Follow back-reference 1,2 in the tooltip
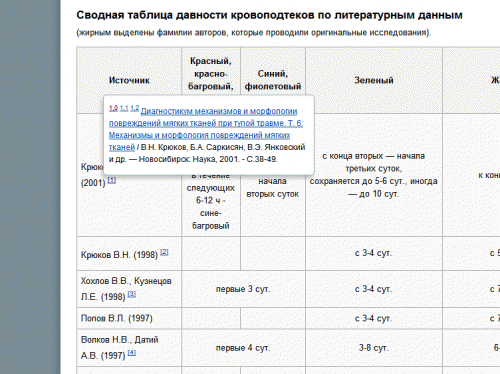500x374 pixels. point(135,108)
